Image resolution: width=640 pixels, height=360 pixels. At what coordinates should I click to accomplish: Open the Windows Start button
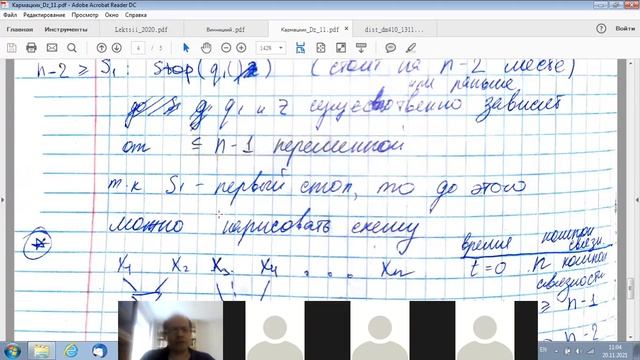12,351
